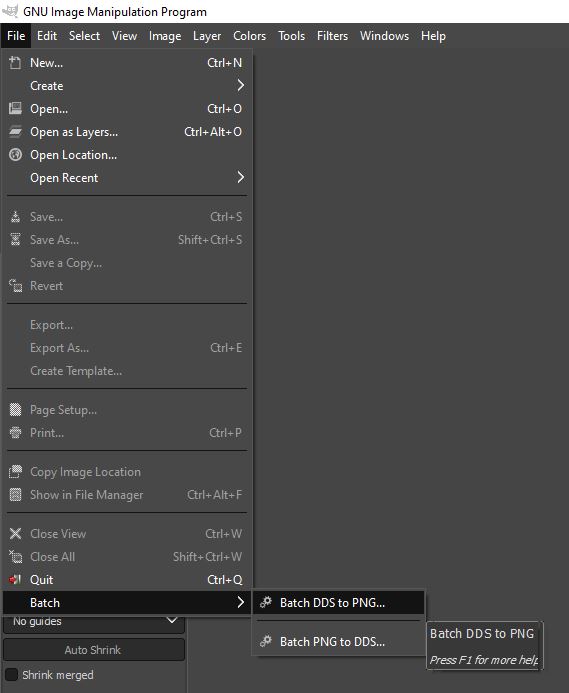Open the Windows menu
The image size is (569, 693).
384,36
